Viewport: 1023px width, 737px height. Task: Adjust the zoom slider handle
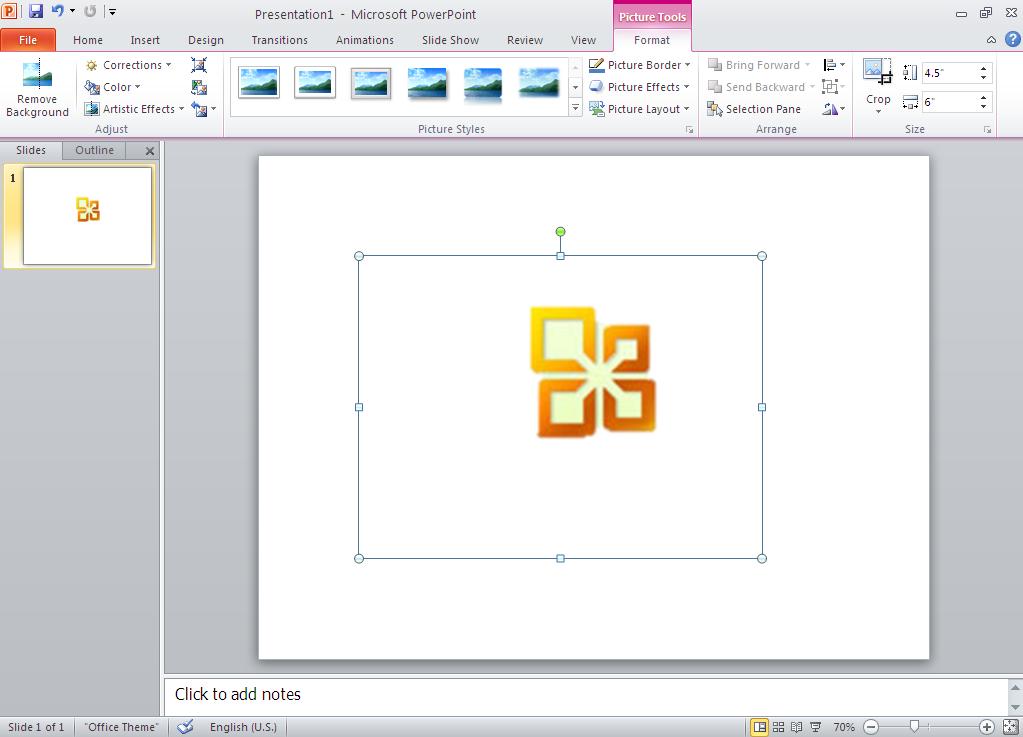(914, 727)
